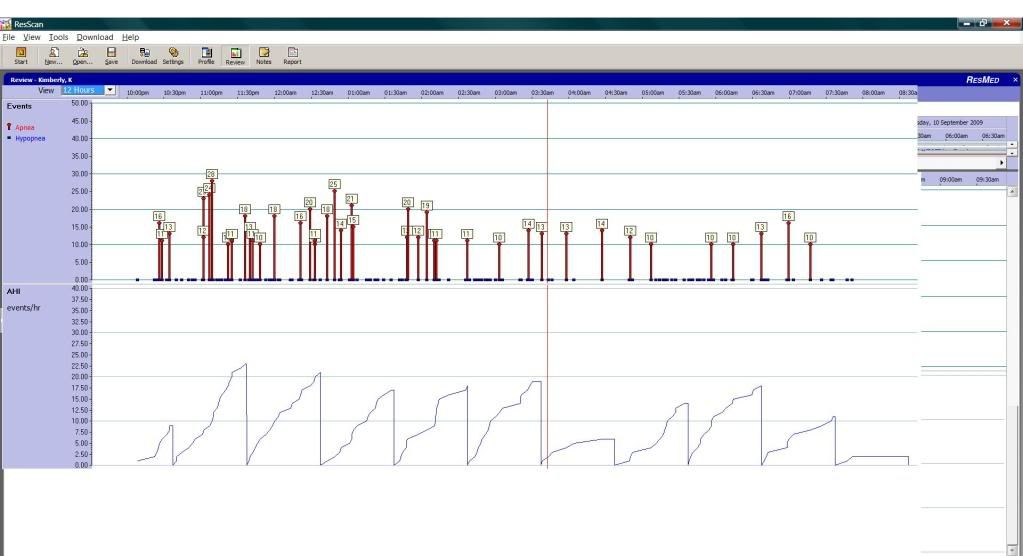This screenshot has height=556, width=1023.
Task: Click the right arrow scroll button
Action: coord(1001,162)
